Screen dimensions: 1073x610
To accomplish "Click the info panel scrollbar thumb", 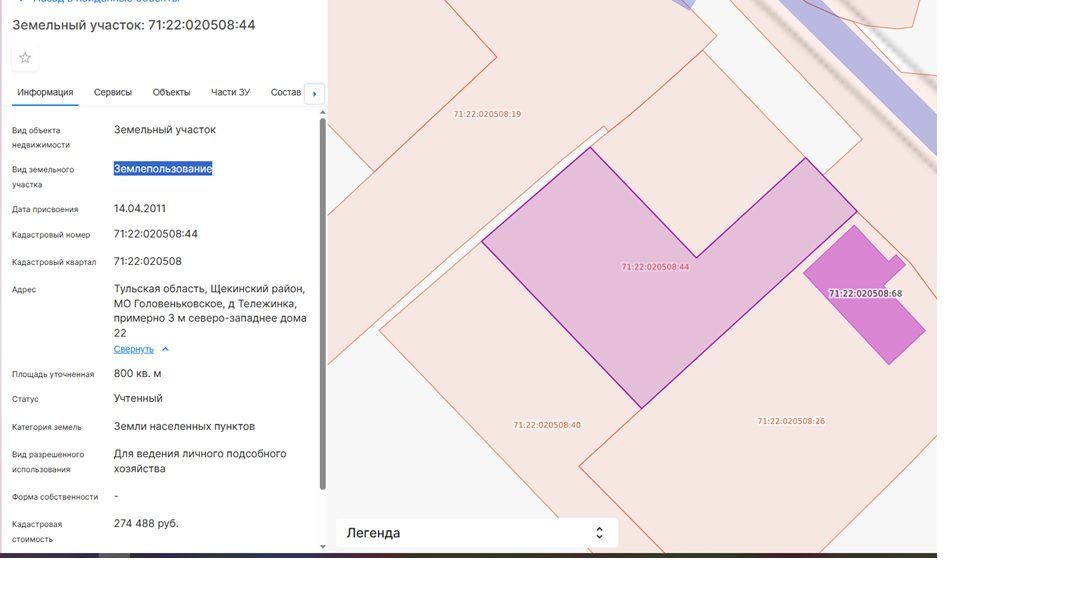I will coord(322,304).
